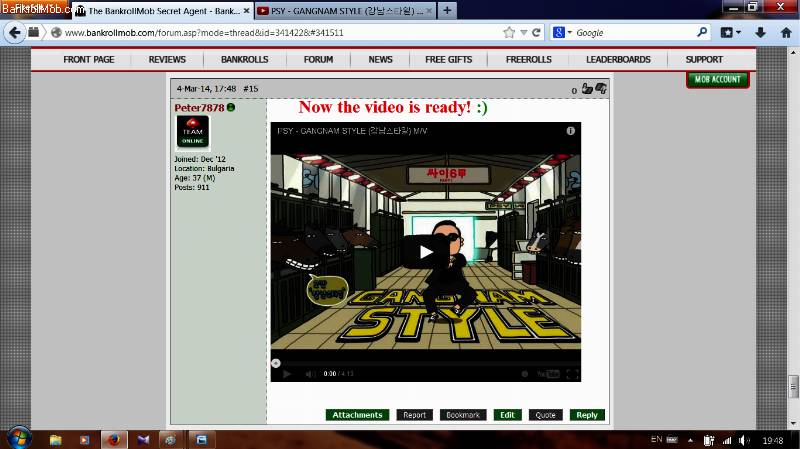Open the Google search engine selector dropdown

(x=562, y=33)
